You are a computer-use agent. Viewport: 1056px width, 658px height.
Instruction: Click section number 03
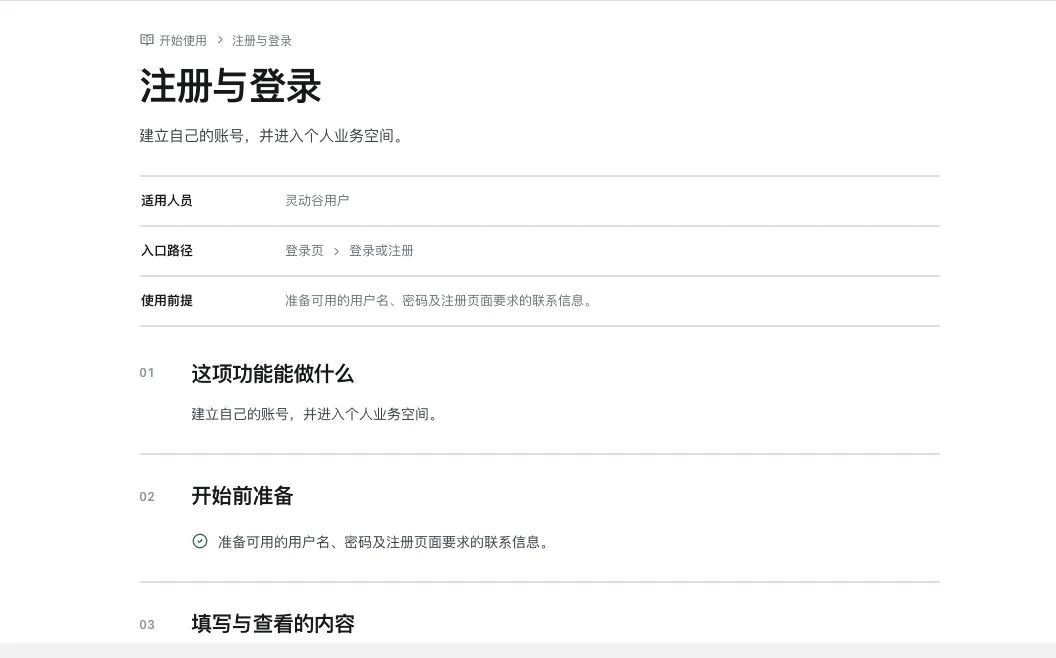point(147,624)
